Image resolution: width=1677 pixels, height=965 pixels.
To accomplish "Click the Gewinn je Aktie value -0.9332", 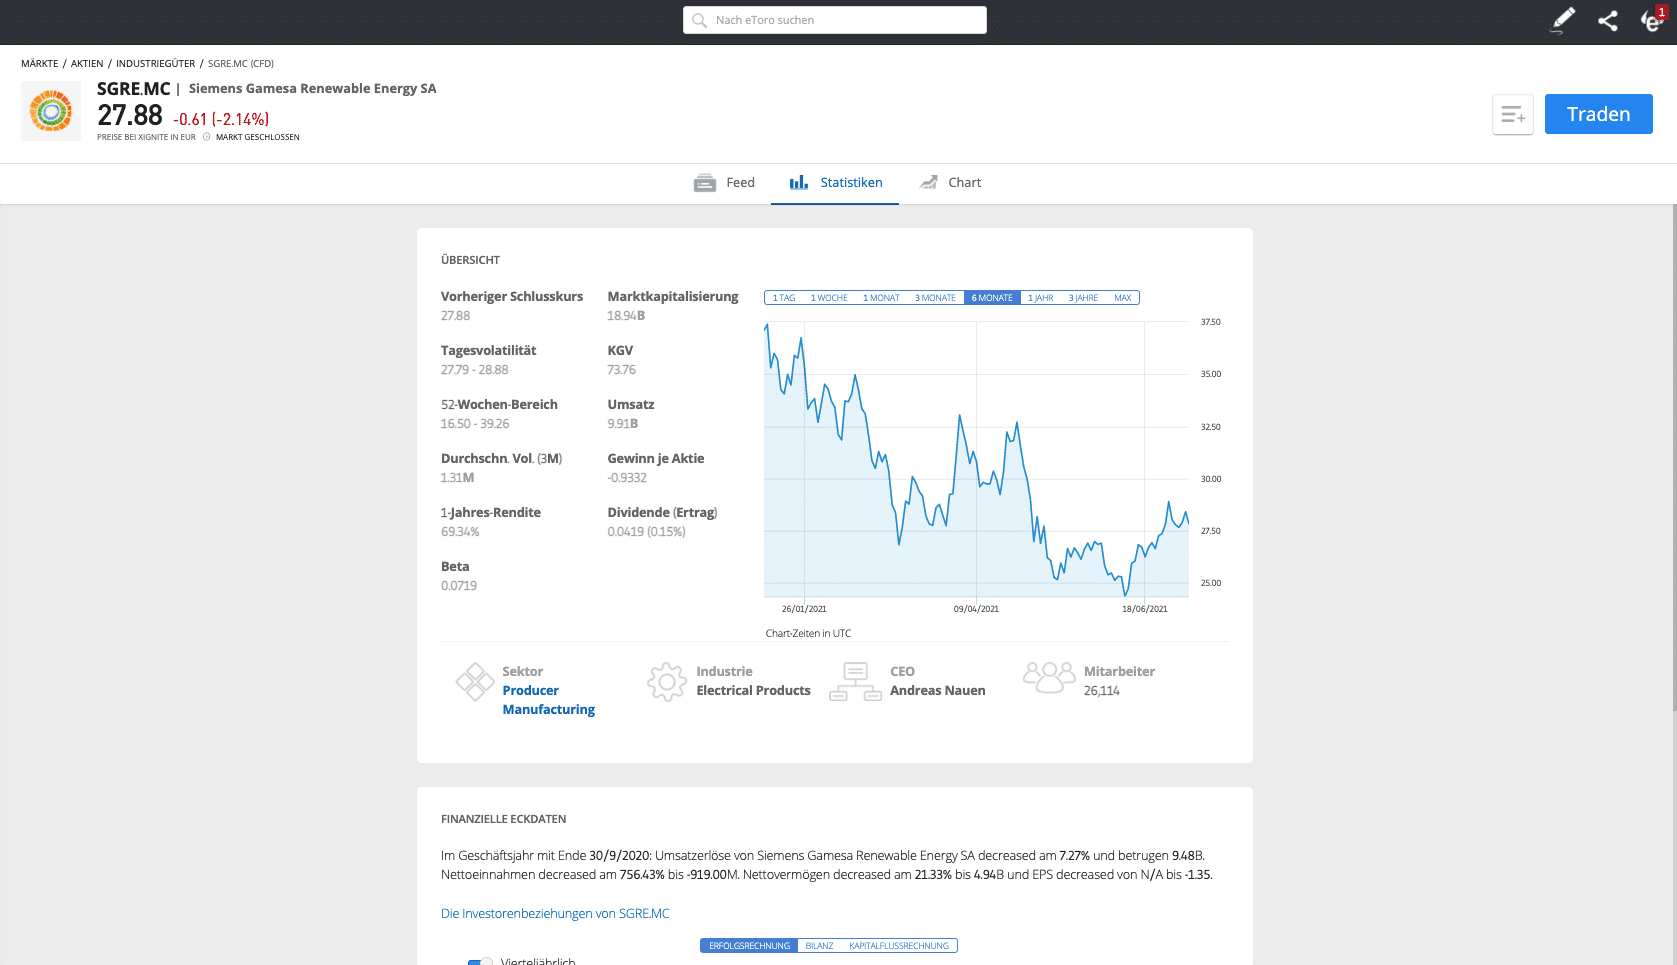I will click(627, 478).
